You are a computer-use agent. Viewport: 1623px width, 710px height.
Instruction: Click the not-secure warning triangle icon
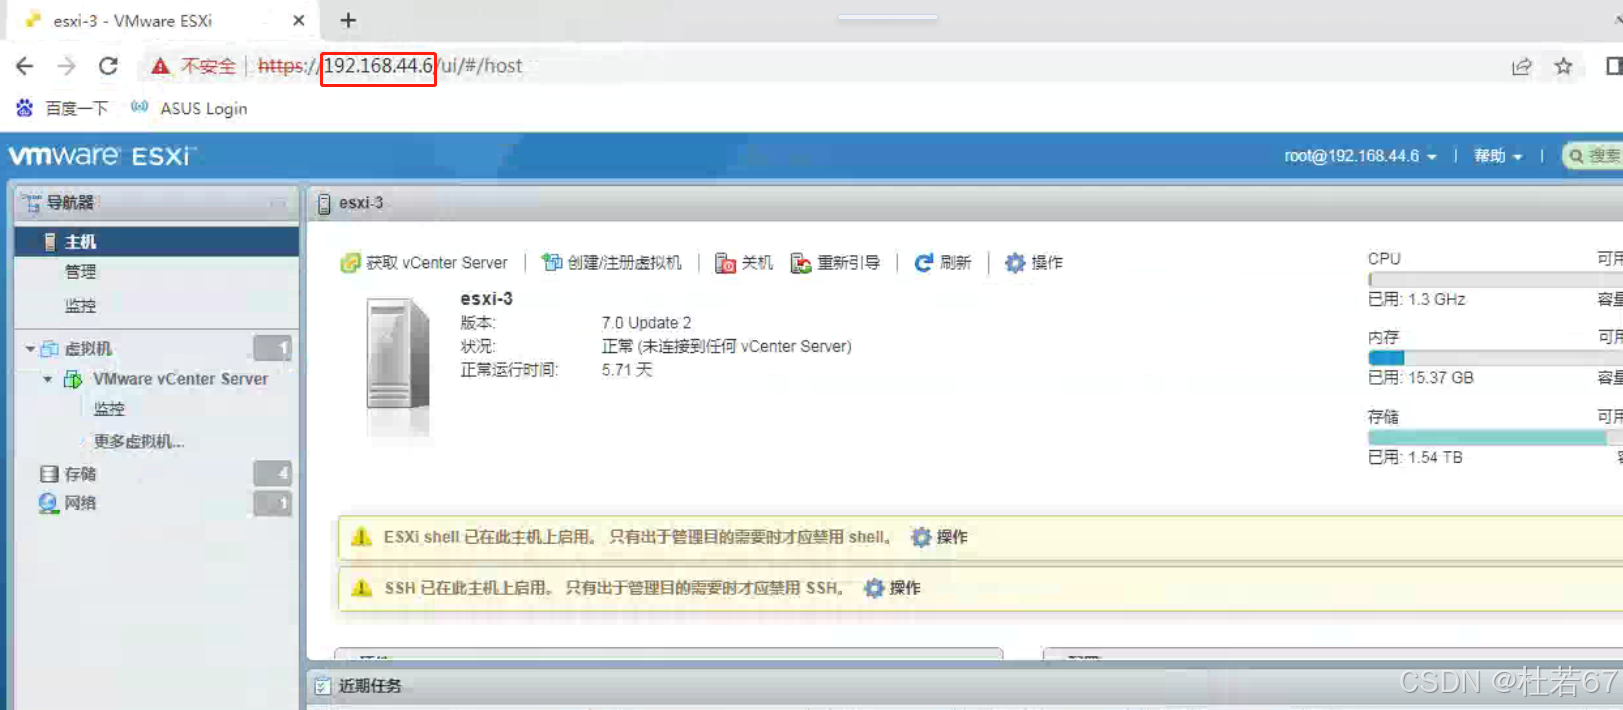(x=160, y=66)
